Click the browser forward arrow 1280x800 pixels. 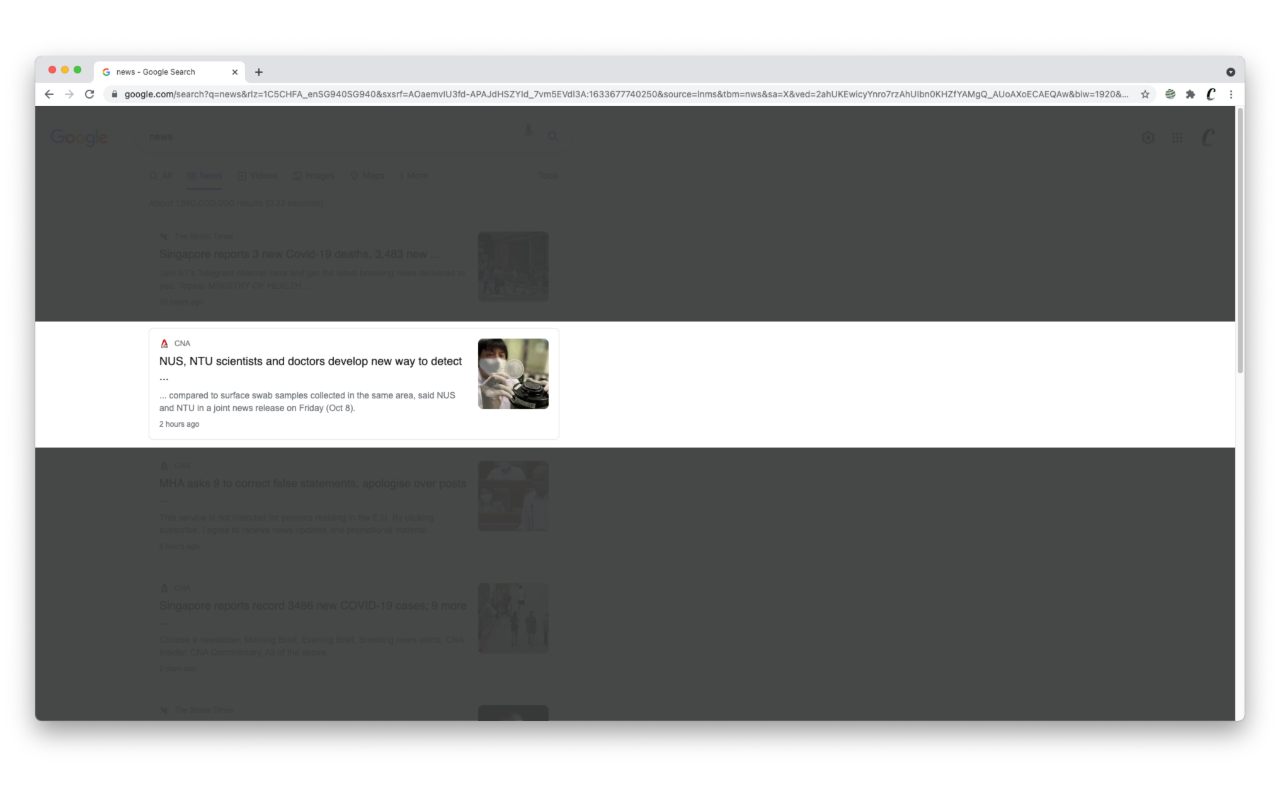click(x=69, y=94)
